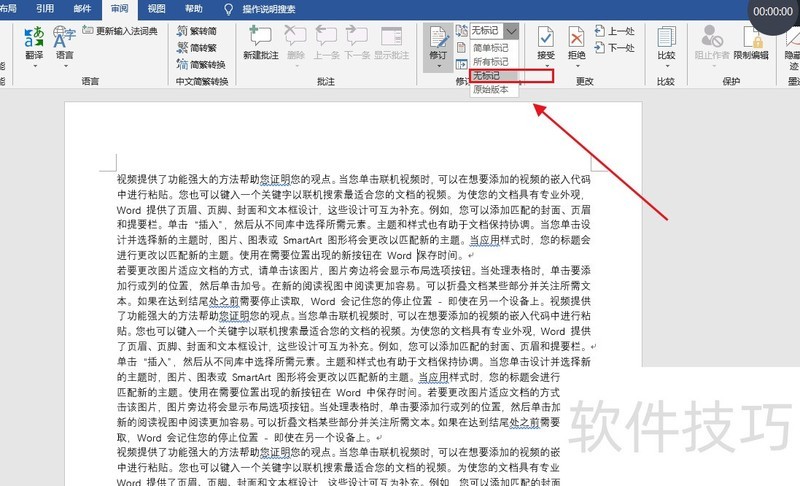Click the 删除 comment icon
Screen dimensions: 800x486
(295, 37)
